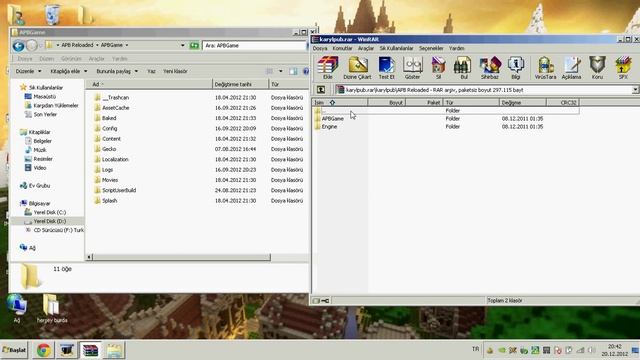Select the Localization folder in Explorer
Image resolution: width=640 pixels, height=360 pixels.
pos(115,159)
